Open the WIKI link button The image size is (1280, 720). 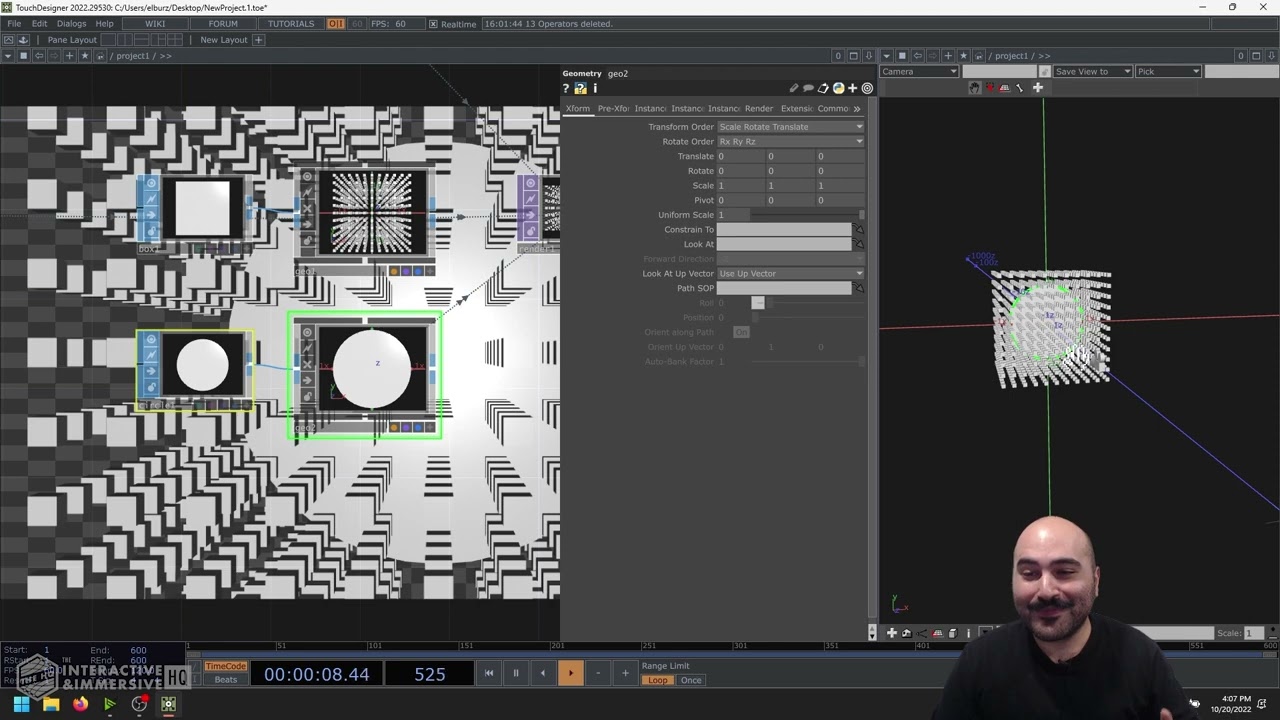pos(155,24)
